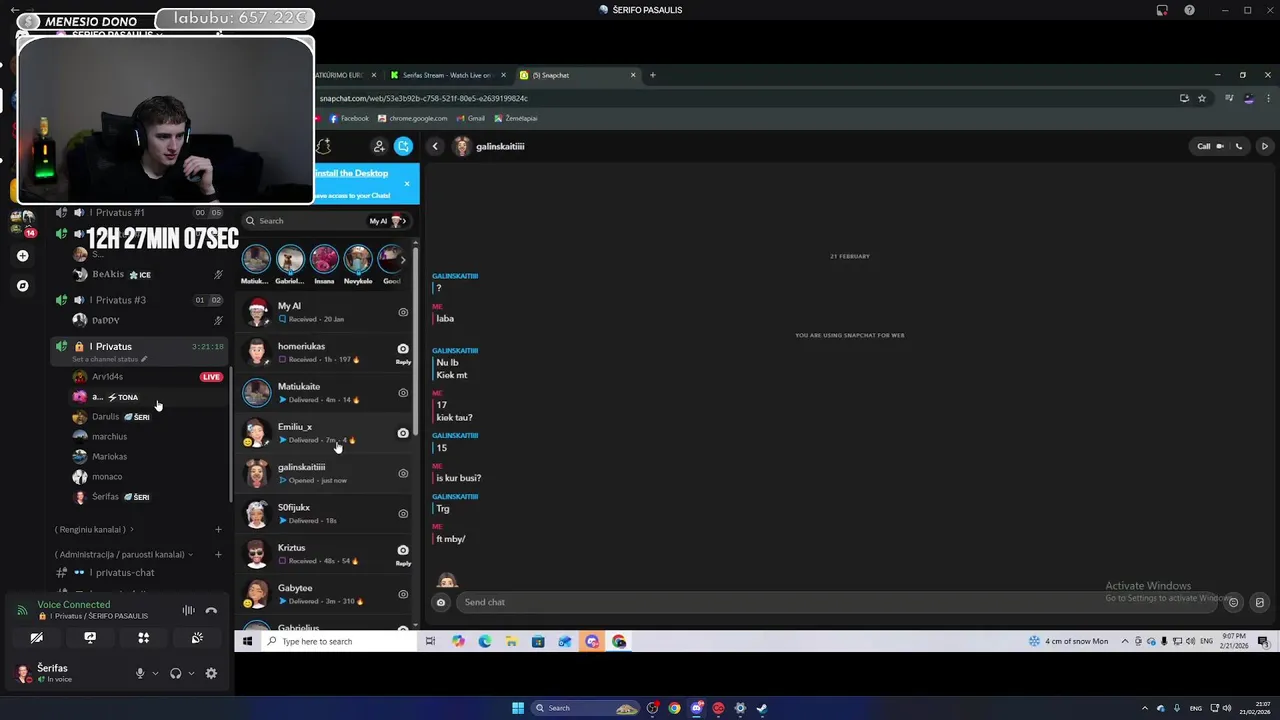This screenshot has width=1280, height=720.
Task: Open Discord soundboard
Action: (x=197, y=637)
